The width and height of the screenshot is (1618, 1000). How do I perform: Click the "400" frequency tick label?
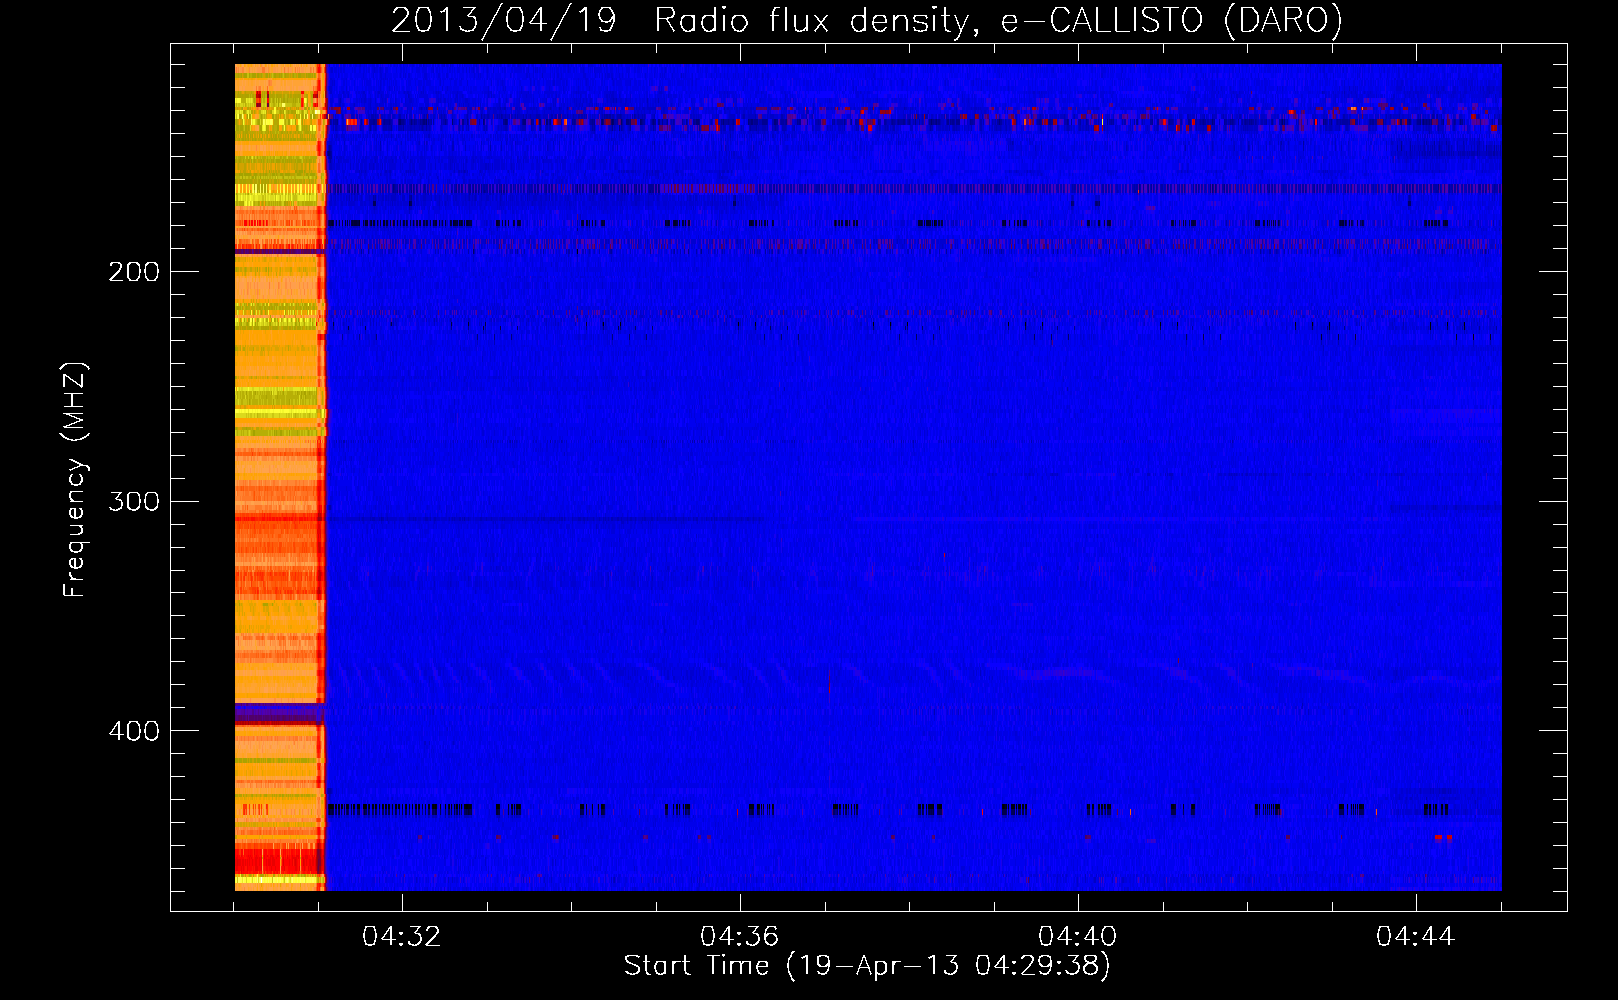134,731
